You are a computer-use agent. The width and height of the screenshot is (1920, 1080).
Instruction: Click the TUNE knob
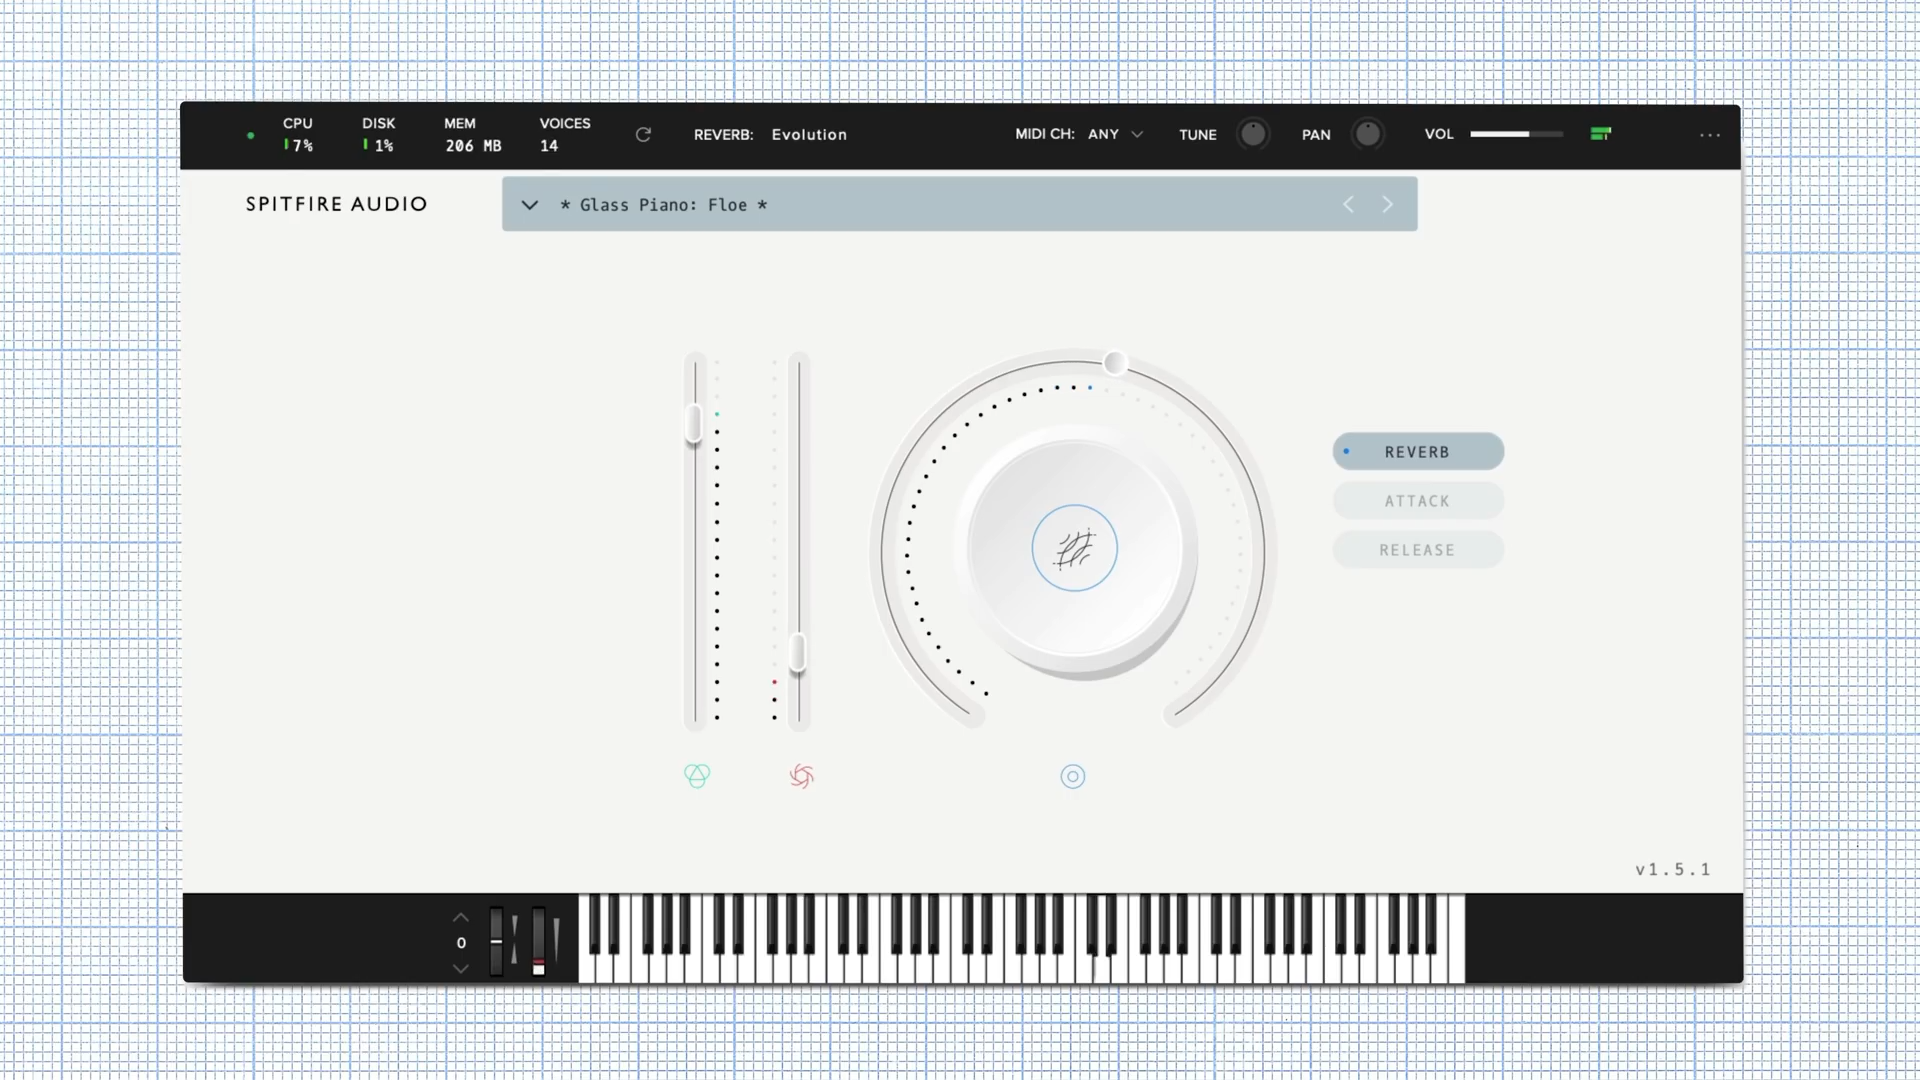(1253, 134)
